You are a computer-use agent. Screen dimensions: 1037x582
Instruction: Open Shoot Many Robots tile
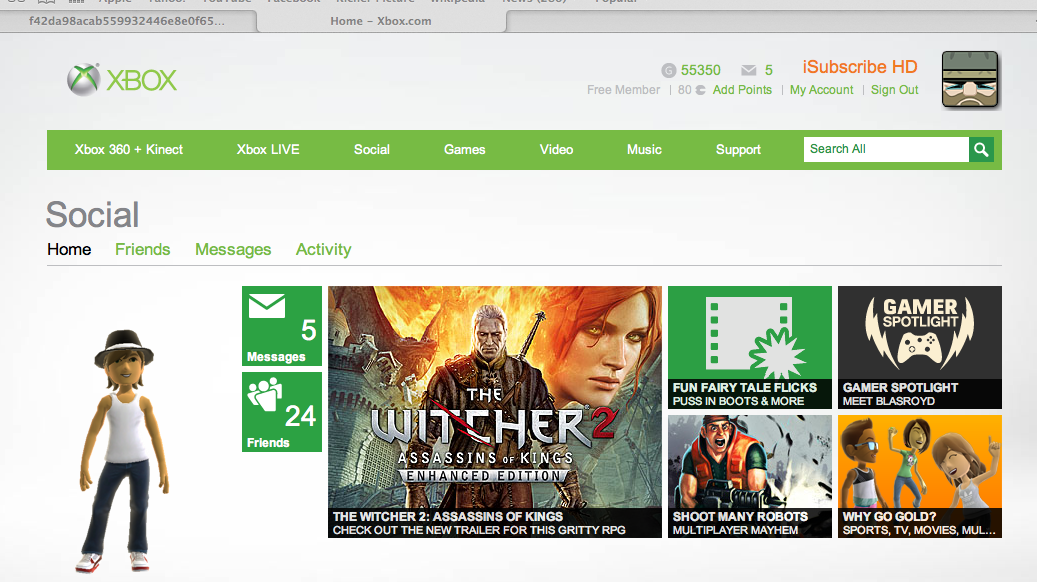(750, 476)
